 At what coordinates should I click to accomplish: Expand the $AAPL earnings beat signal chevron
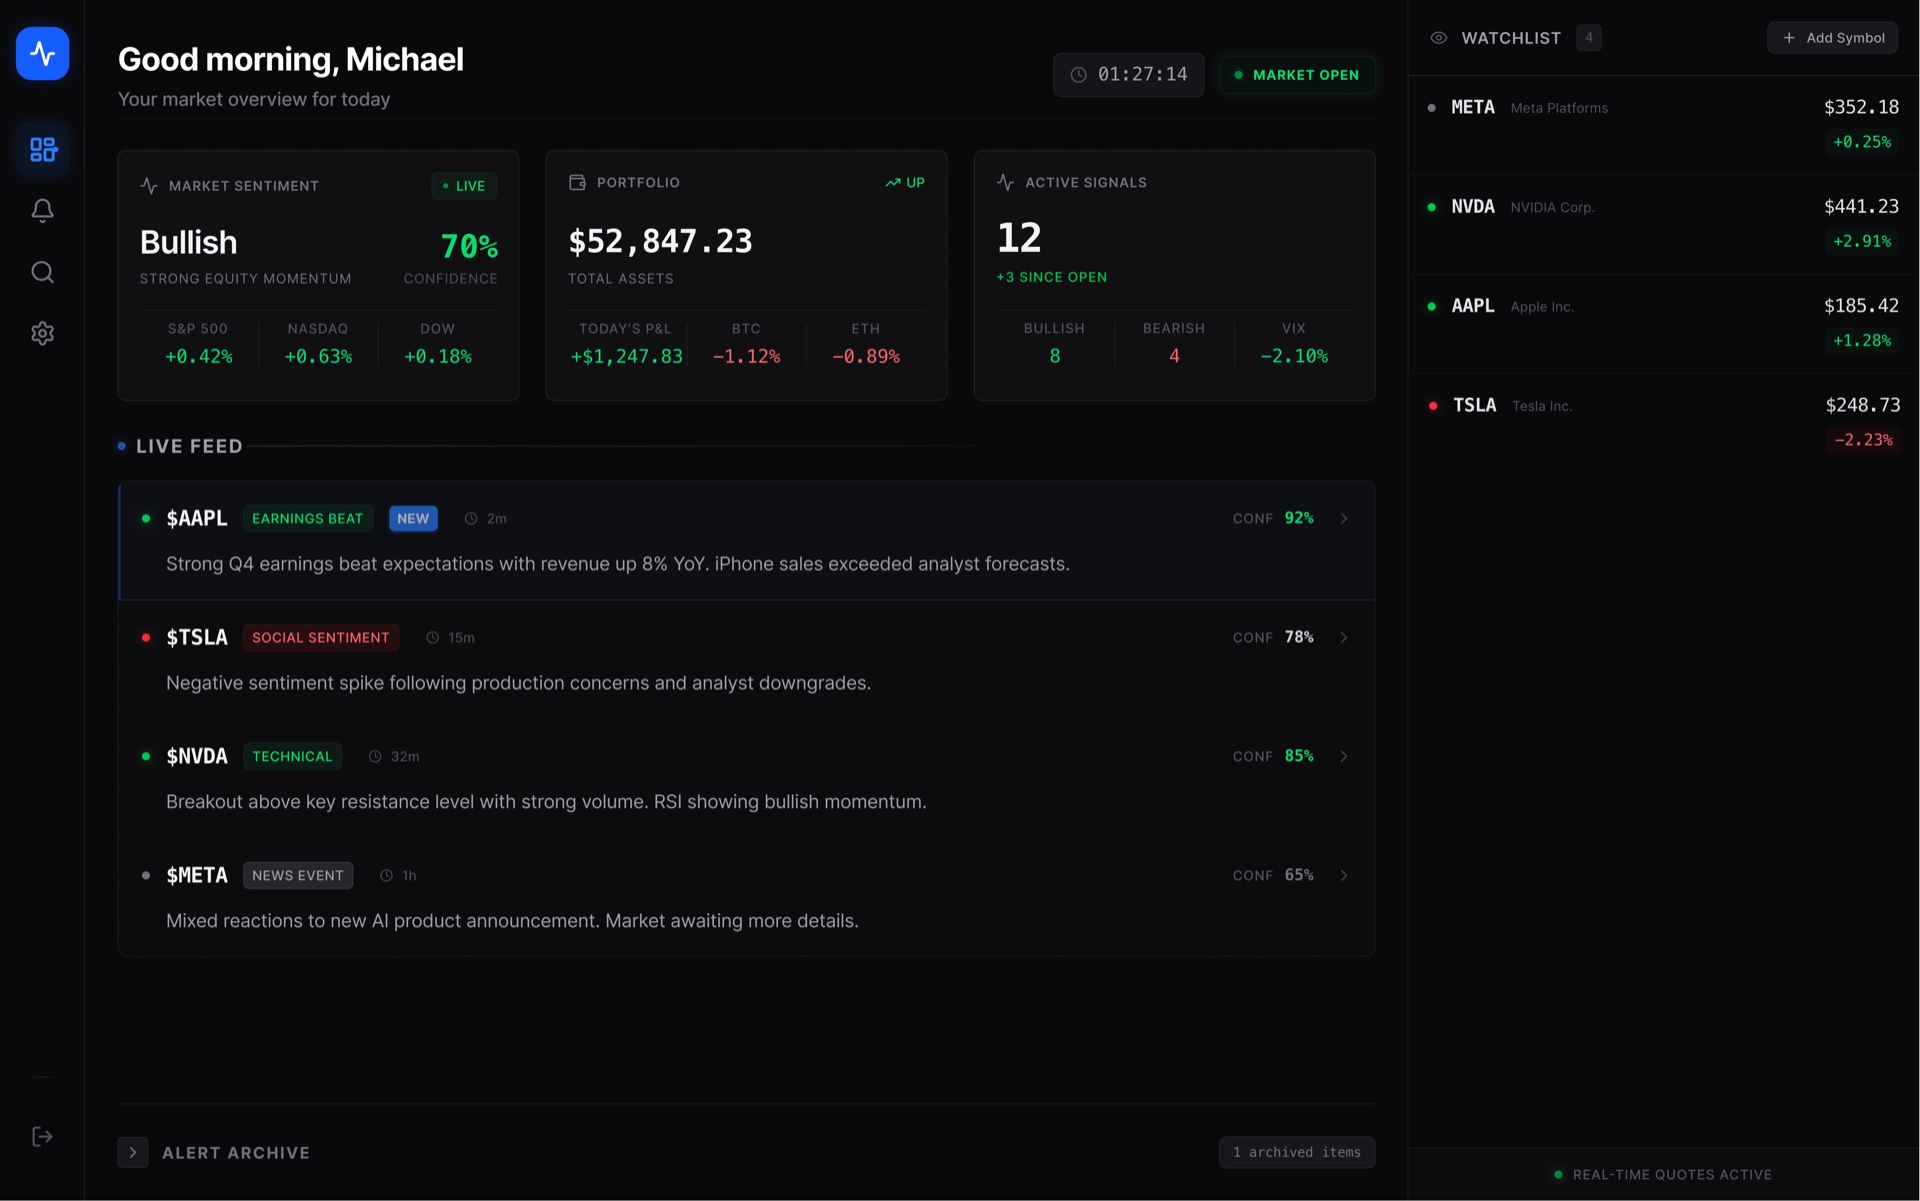[1344, 518]
